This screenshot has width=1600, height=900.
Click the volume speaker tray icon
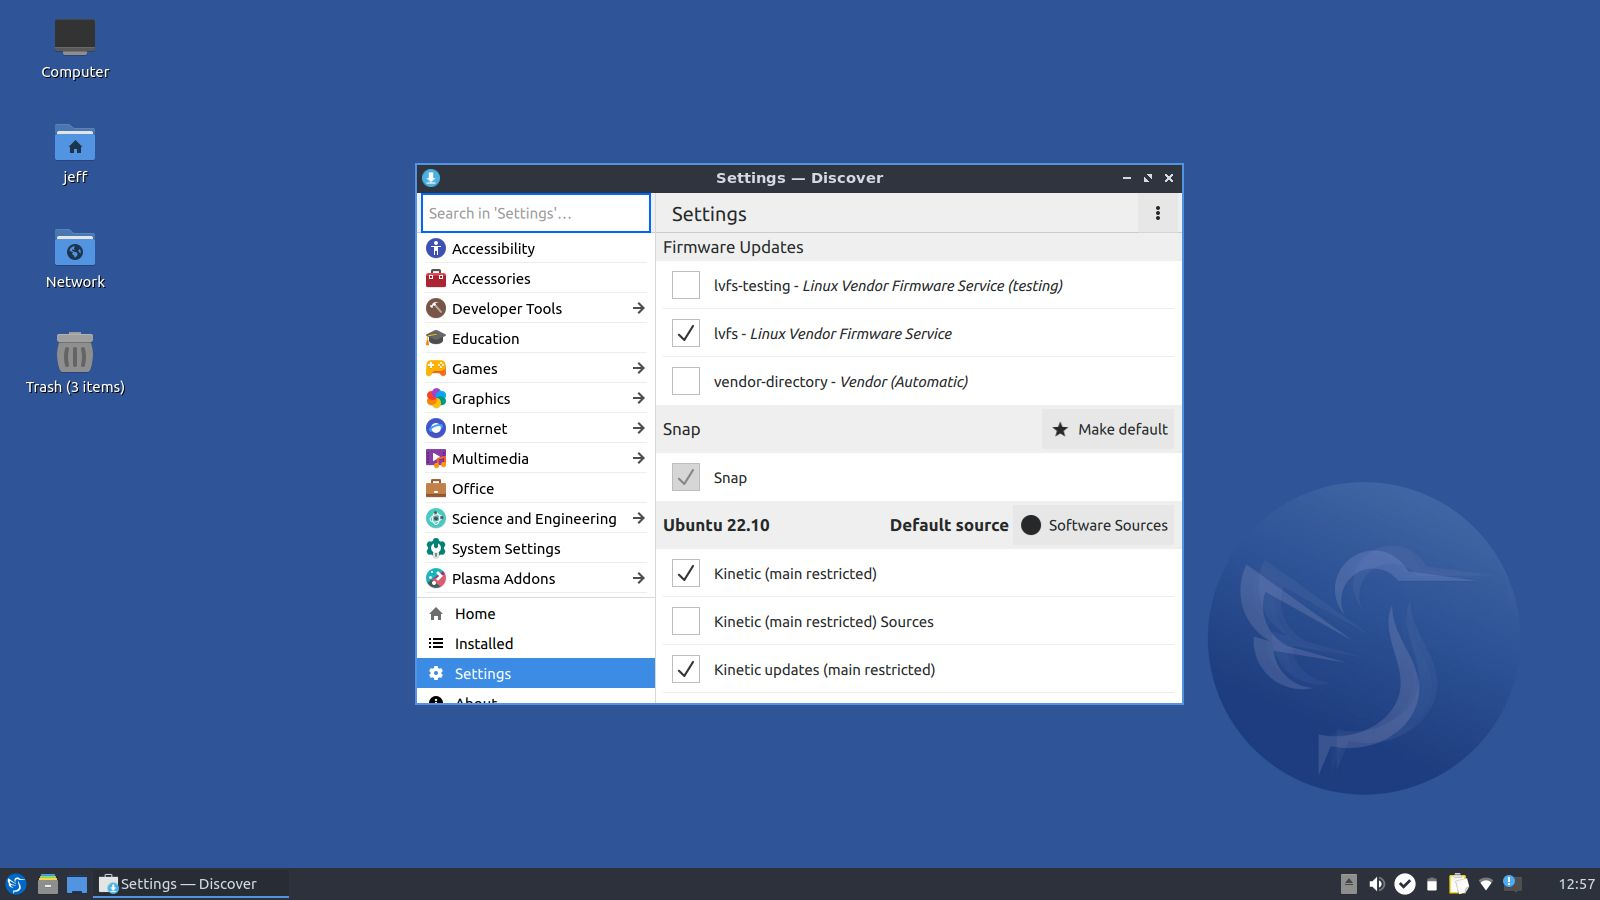1377,884
